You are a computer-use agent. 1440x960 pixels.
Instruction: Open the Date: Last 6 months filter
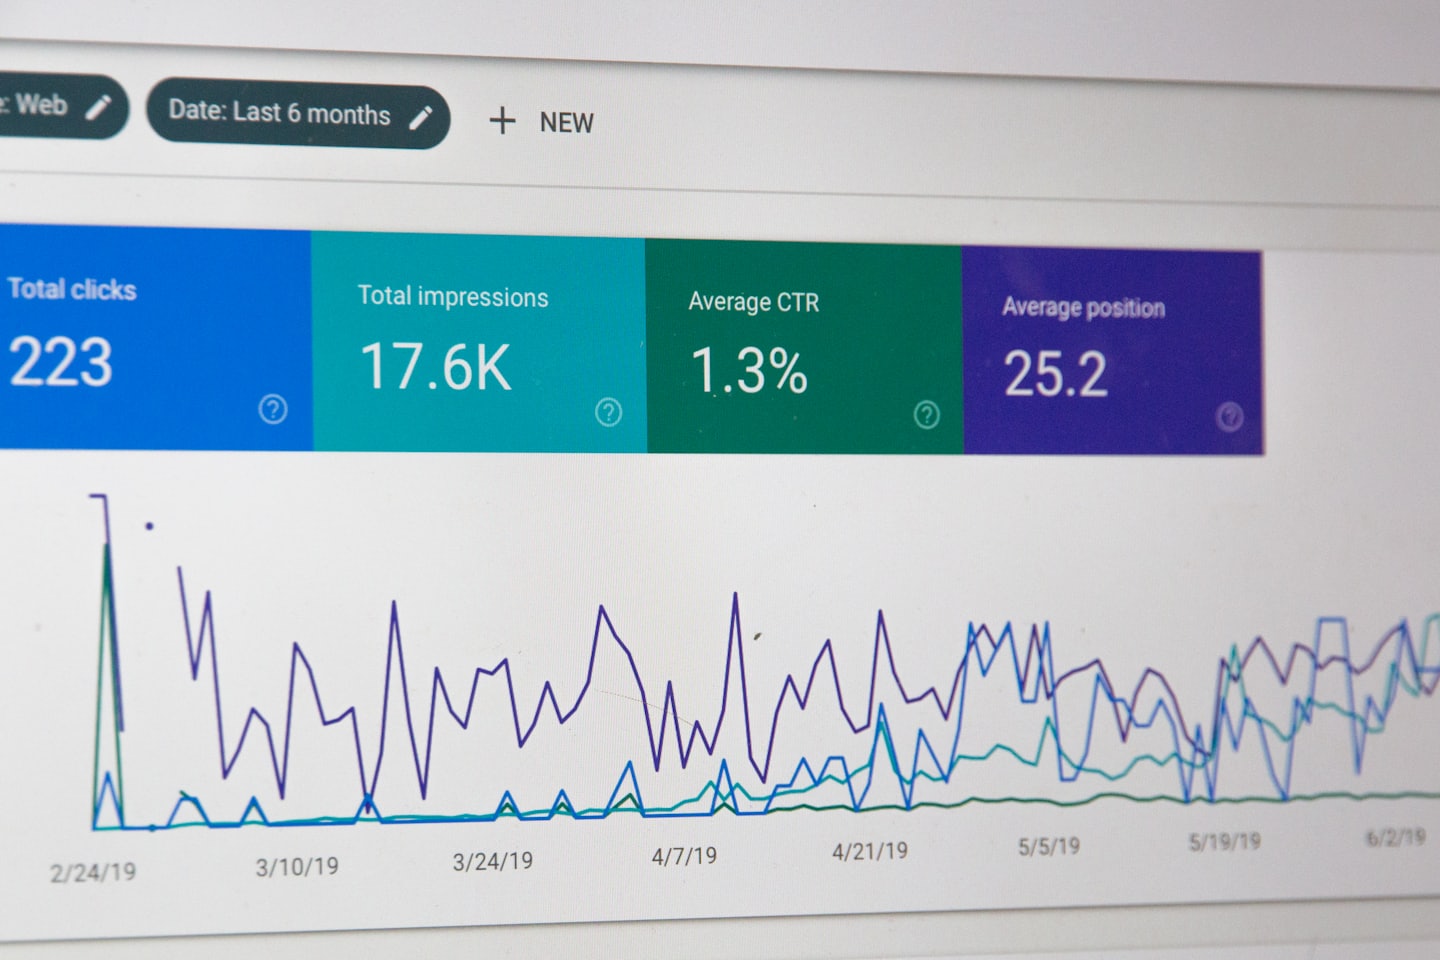pyautogui.click(x=279, y=113)
